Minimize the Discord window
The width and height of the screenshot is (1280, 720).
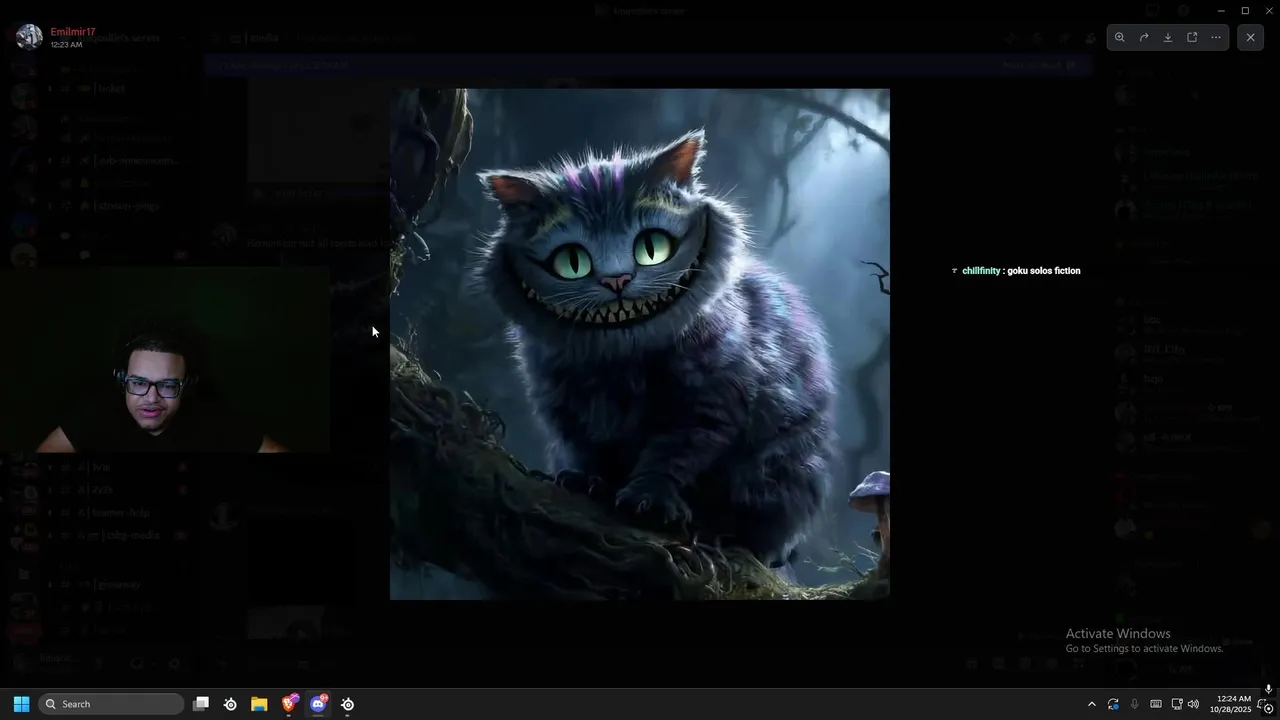pyautogui.click(x=1221, y=10)
